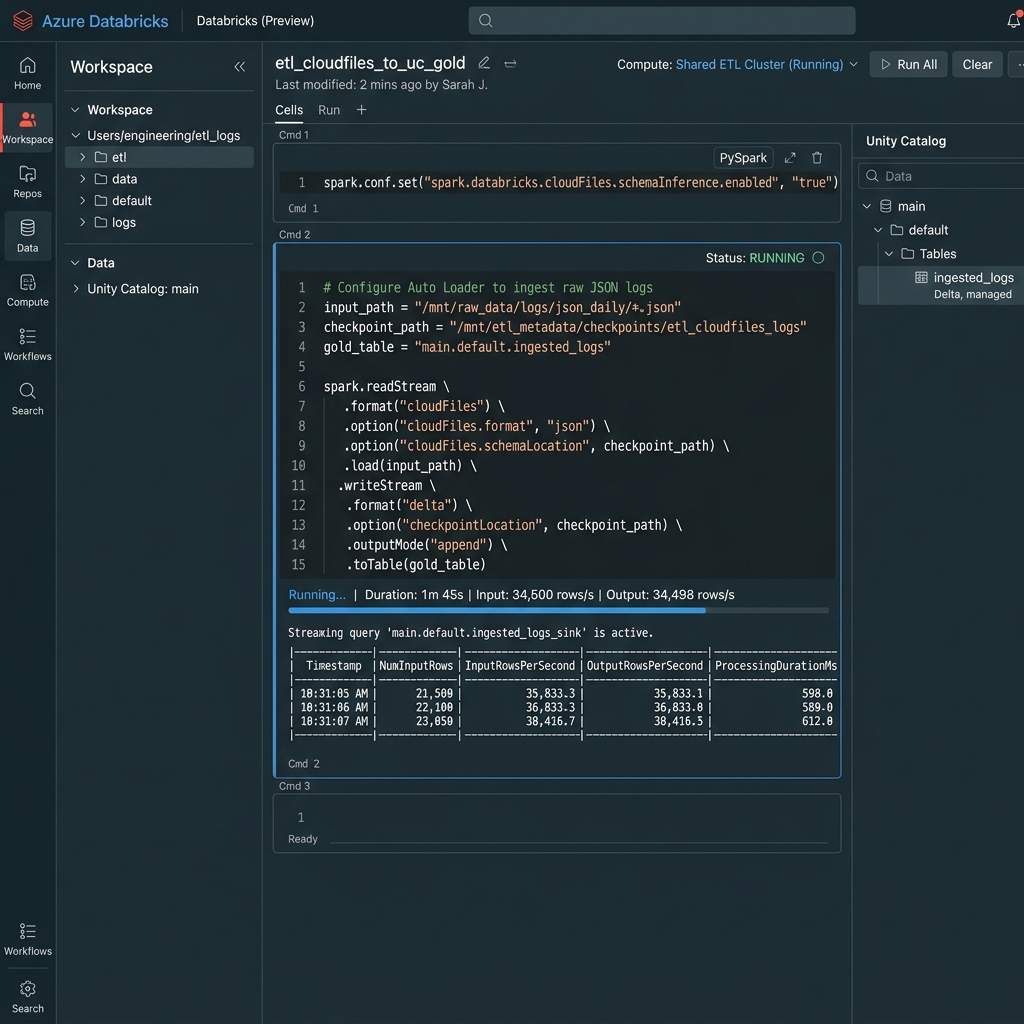Viewport: 1024px width, 1024px height.
Task: Click the streaming progress bar
Action: click(559, 611)
